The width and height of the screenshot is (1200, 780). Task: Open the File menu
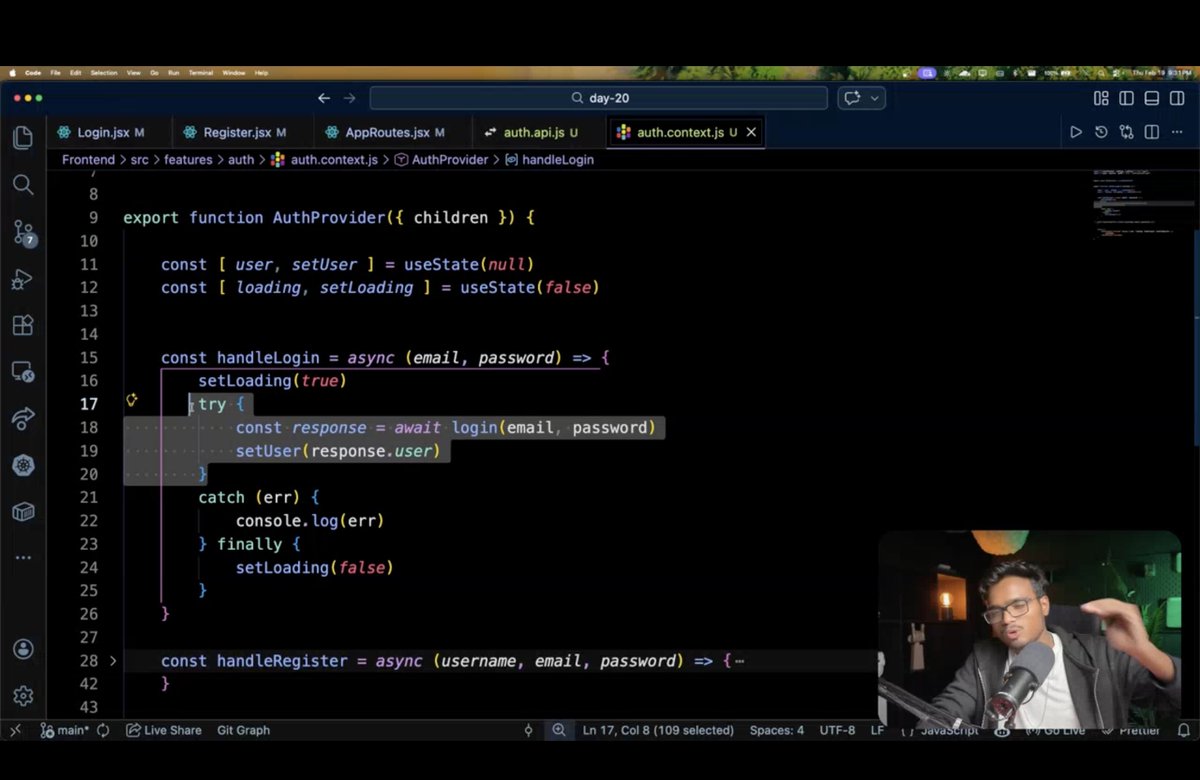pos(56,73)
